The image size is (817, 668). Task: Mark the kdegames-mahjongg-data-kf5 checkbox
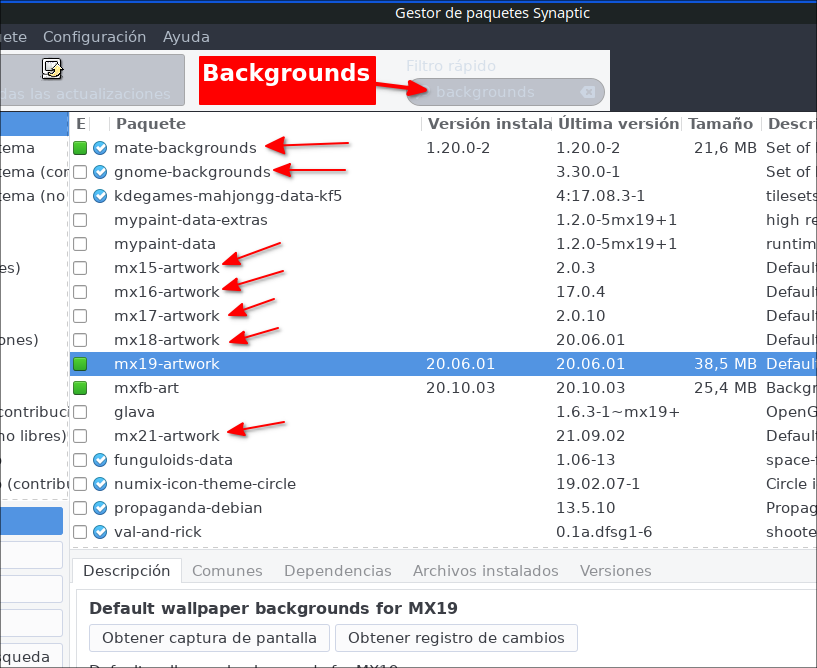click(x=80, y=196)
